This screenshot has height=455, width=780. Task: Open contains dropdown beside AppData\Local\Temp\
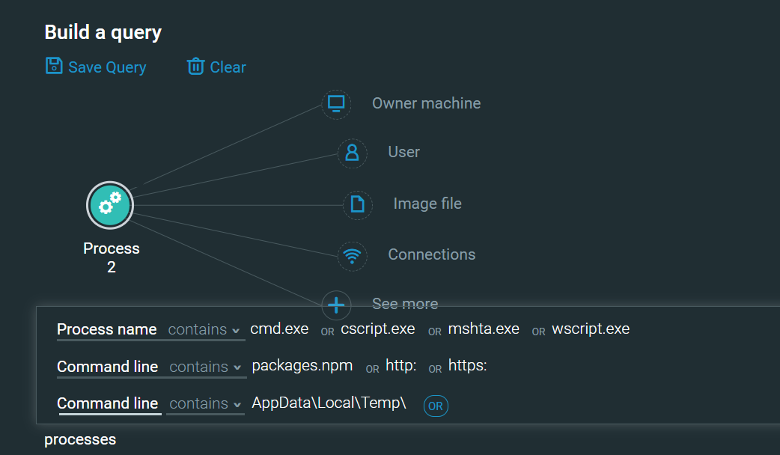point(205,405)
